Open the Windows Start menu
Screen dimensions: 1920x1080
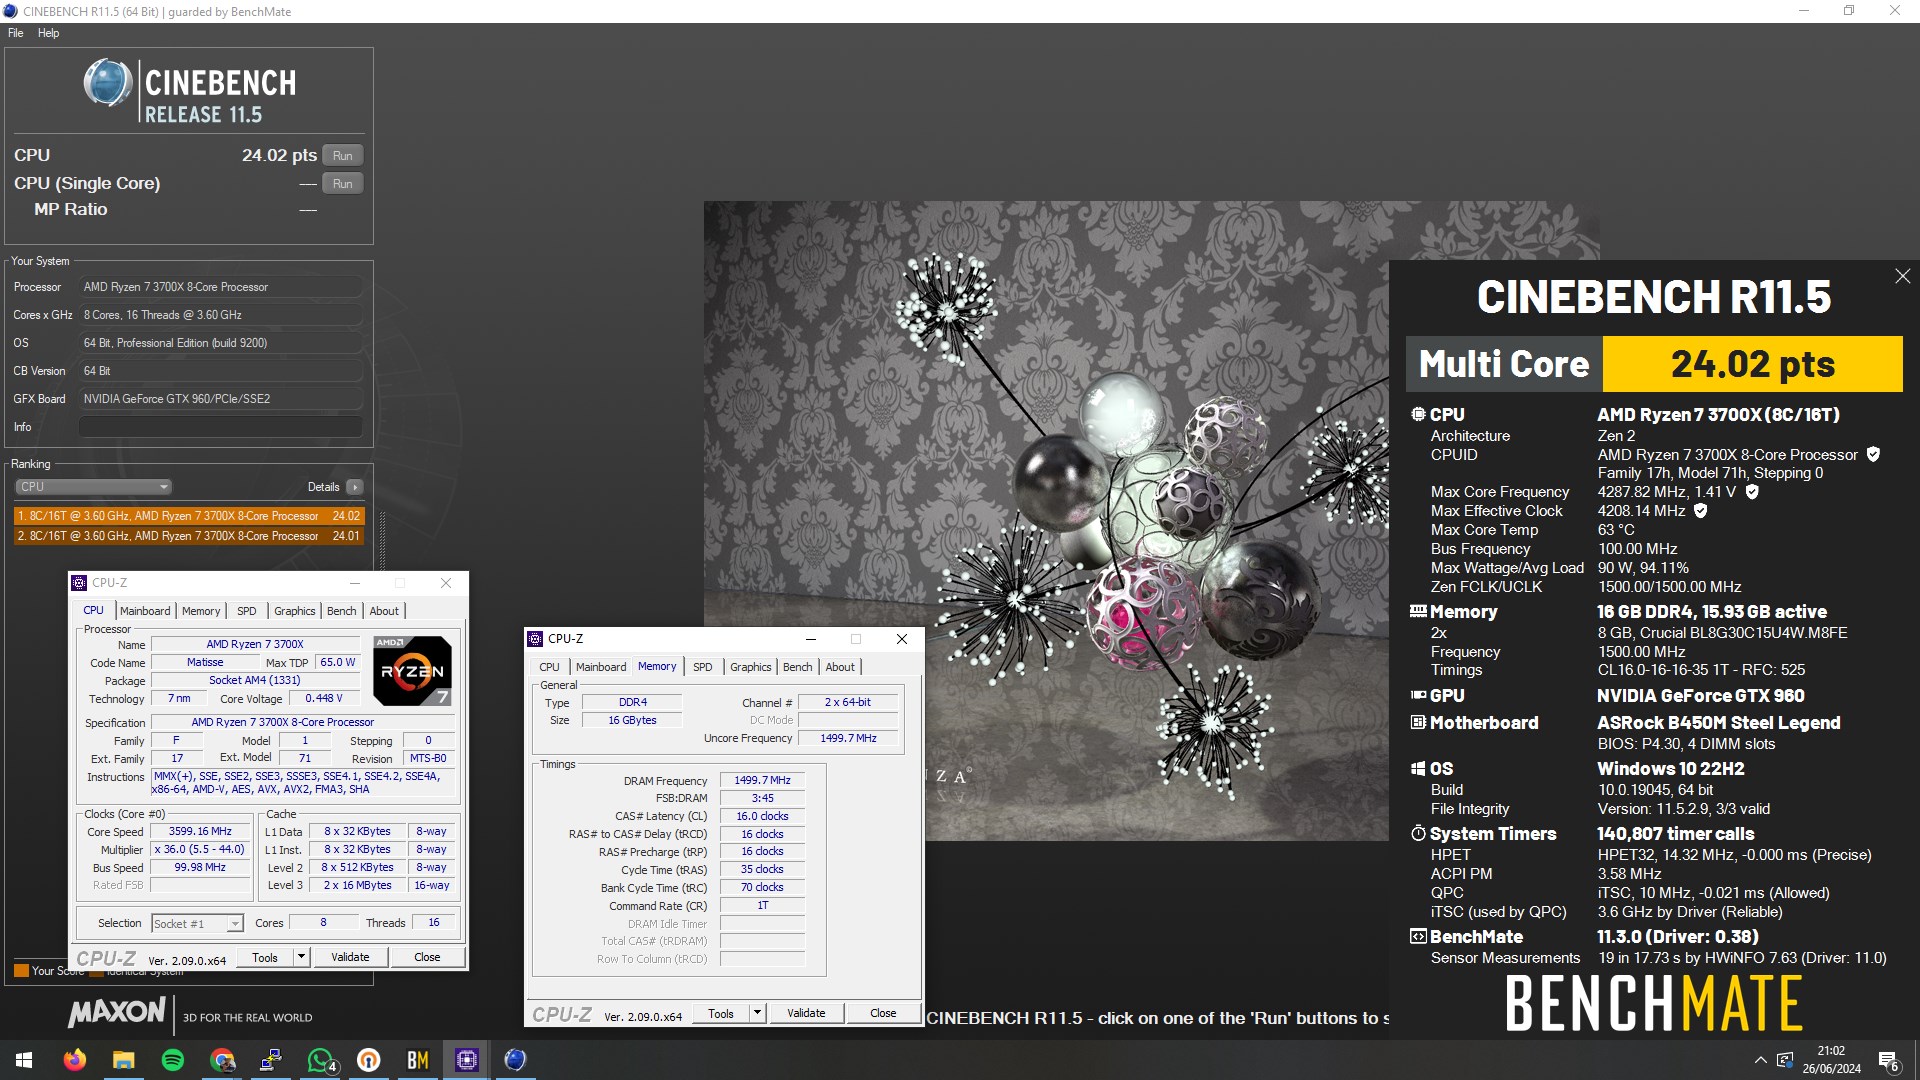(24, 1060)
